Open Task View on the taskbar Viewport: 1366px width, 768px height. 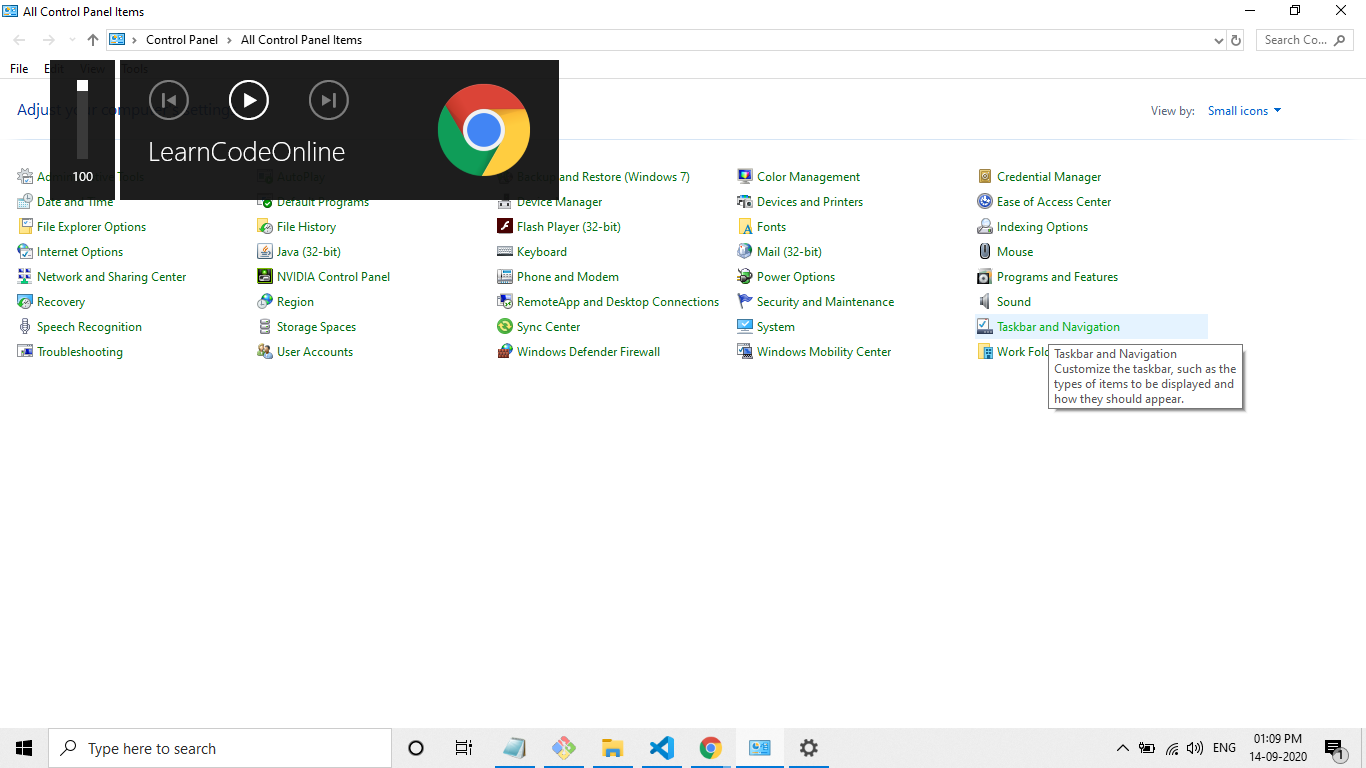[x=463, y=748]
